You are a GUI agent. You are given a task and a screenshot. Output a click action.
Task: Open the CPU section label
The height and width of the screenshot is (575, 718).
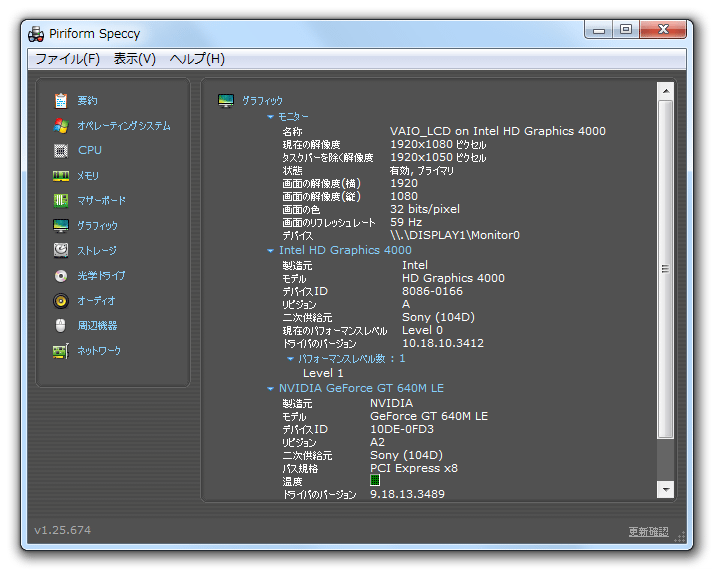click(90, 150)
